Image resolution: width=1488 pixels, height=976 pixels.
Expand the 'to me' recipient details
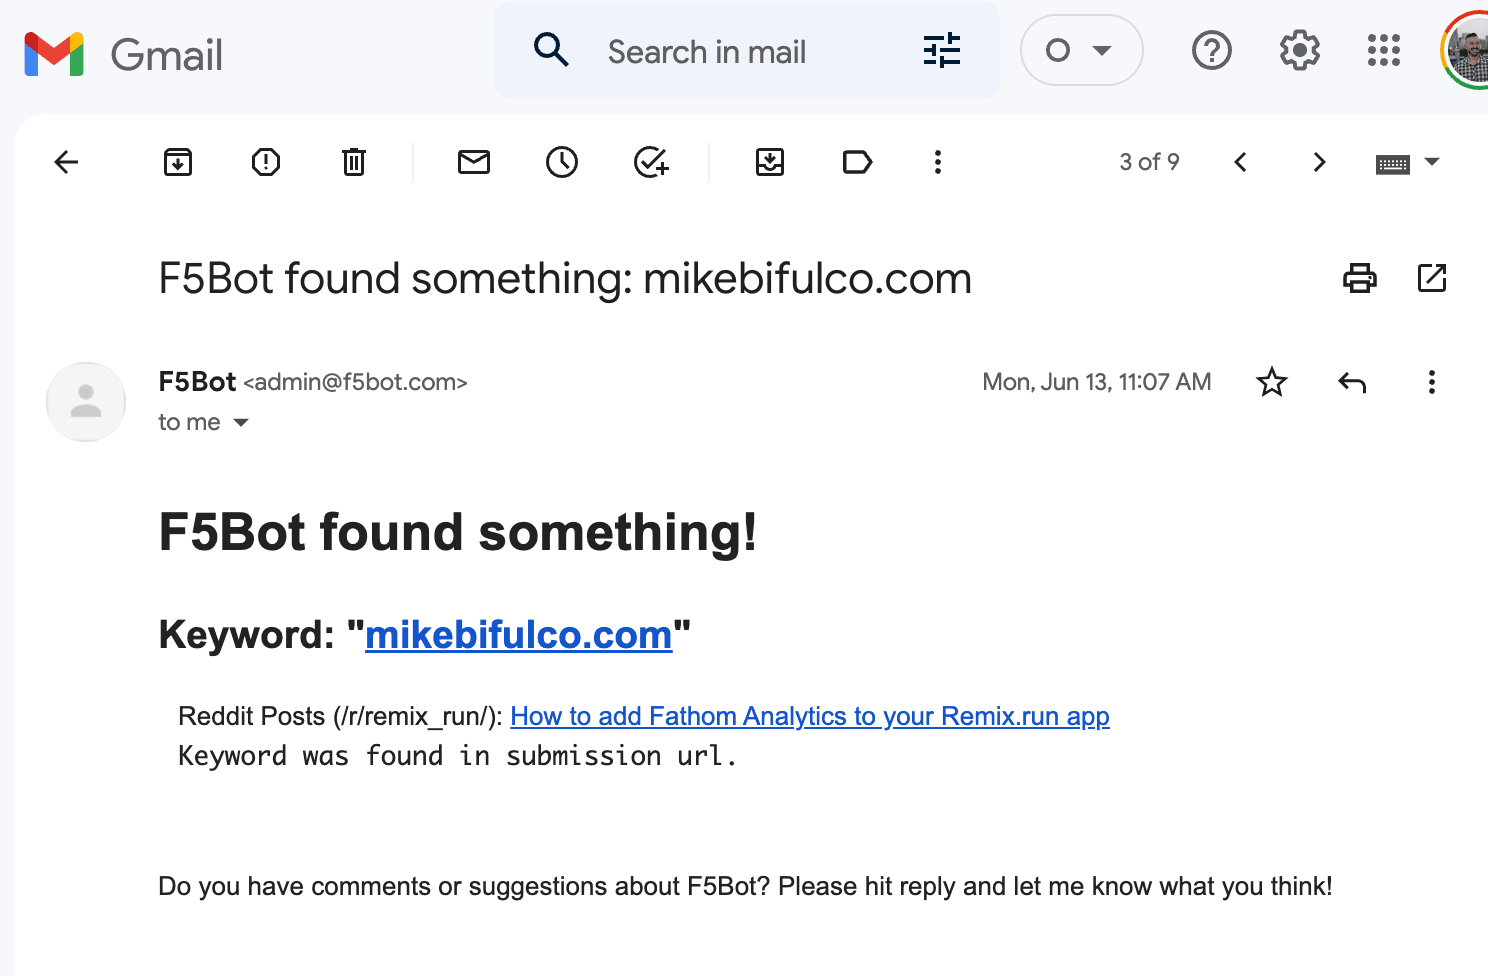(x=241, y=422)
